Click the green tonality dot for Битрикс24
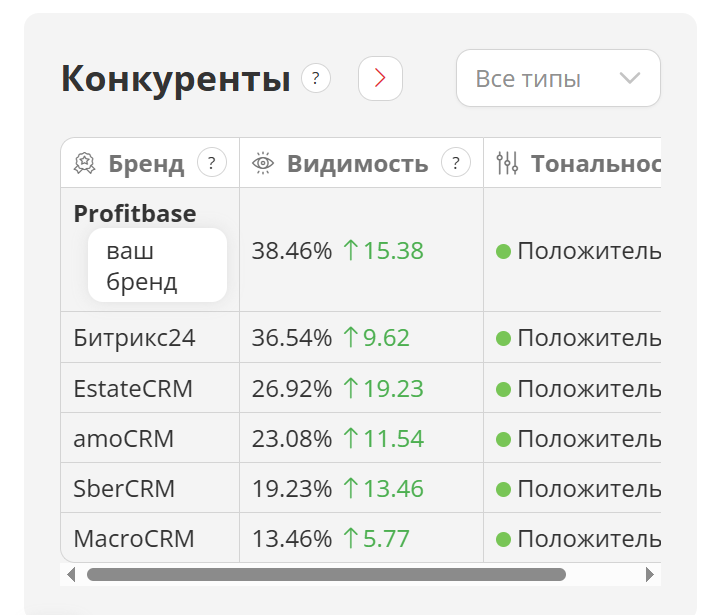The image size is (726, 615). (x=504, y=338)
